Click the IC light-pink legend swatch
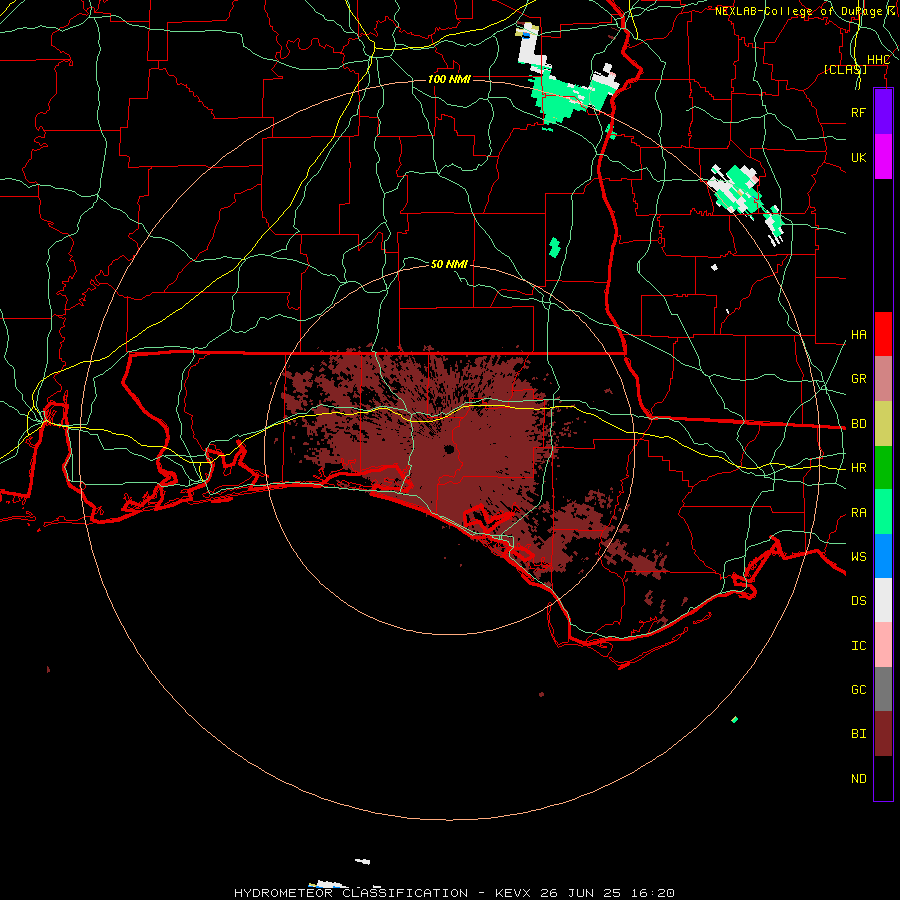The image size is (900, 900). click(x=883, y=645)
